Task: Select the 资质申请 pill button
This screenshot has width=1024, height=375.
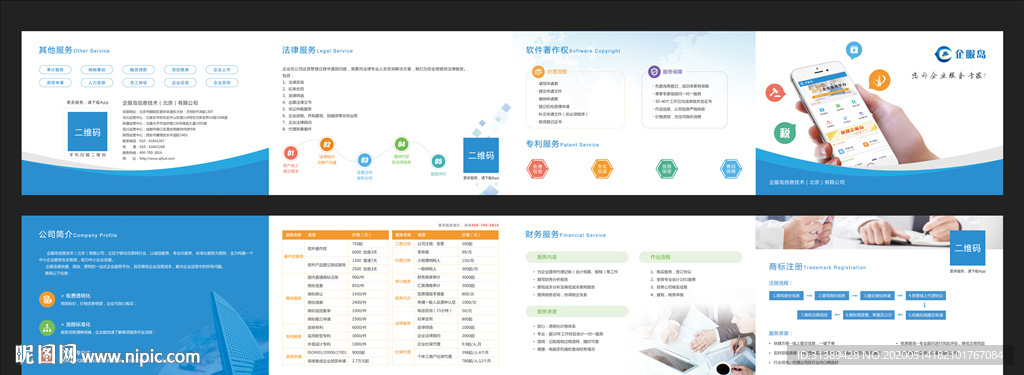Action: (x=56, y=83)
